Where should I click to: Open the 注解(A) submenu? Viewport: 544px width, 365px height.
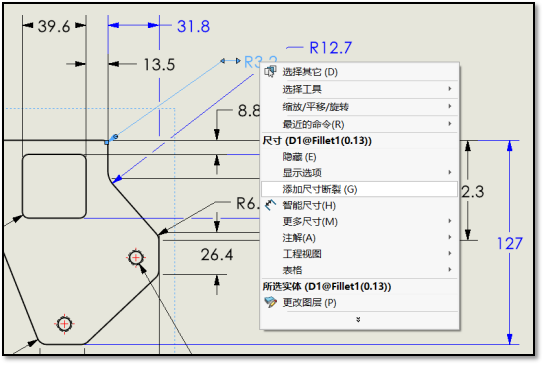coord(359,238)
